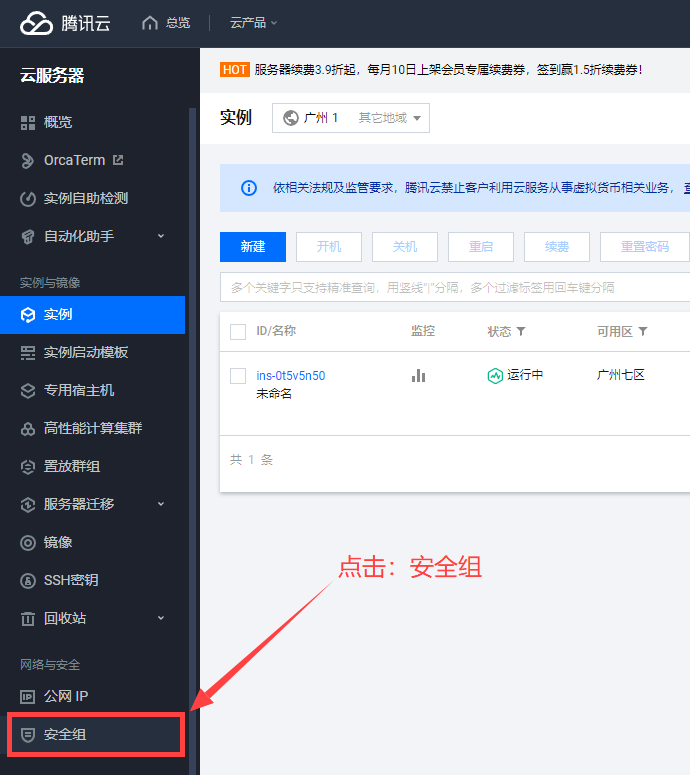
Task: Select 实例启动模板 in the sidebar
Action: 85,352
